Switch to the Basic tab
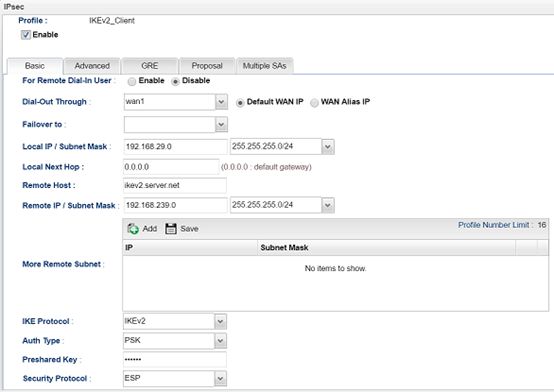The image size is (554, 392). 35,66
